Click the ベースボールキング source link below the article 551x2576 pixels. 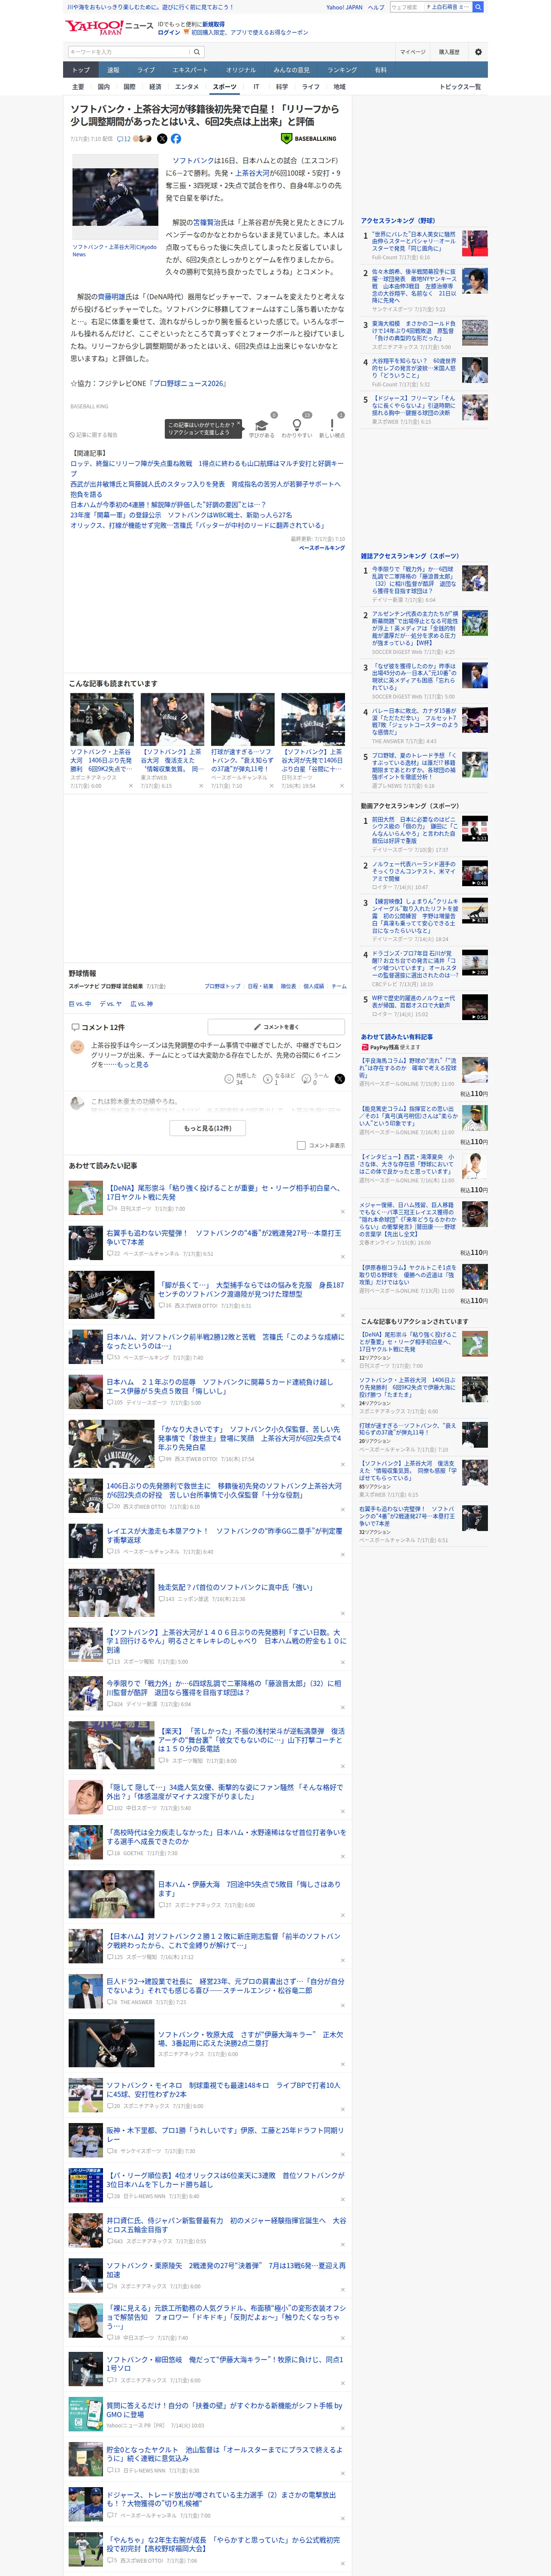coord(322,548)
